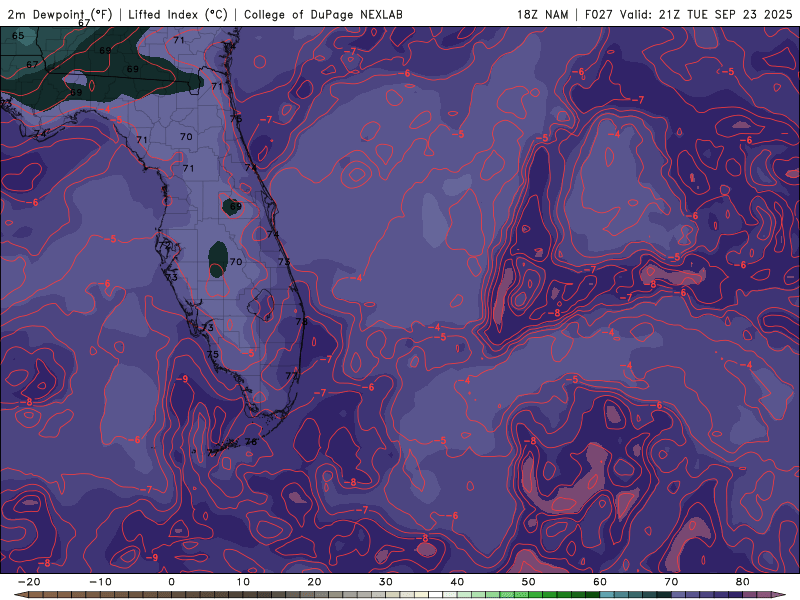
Task: Click the -20 label on the color scale
Action: (29, 582)
